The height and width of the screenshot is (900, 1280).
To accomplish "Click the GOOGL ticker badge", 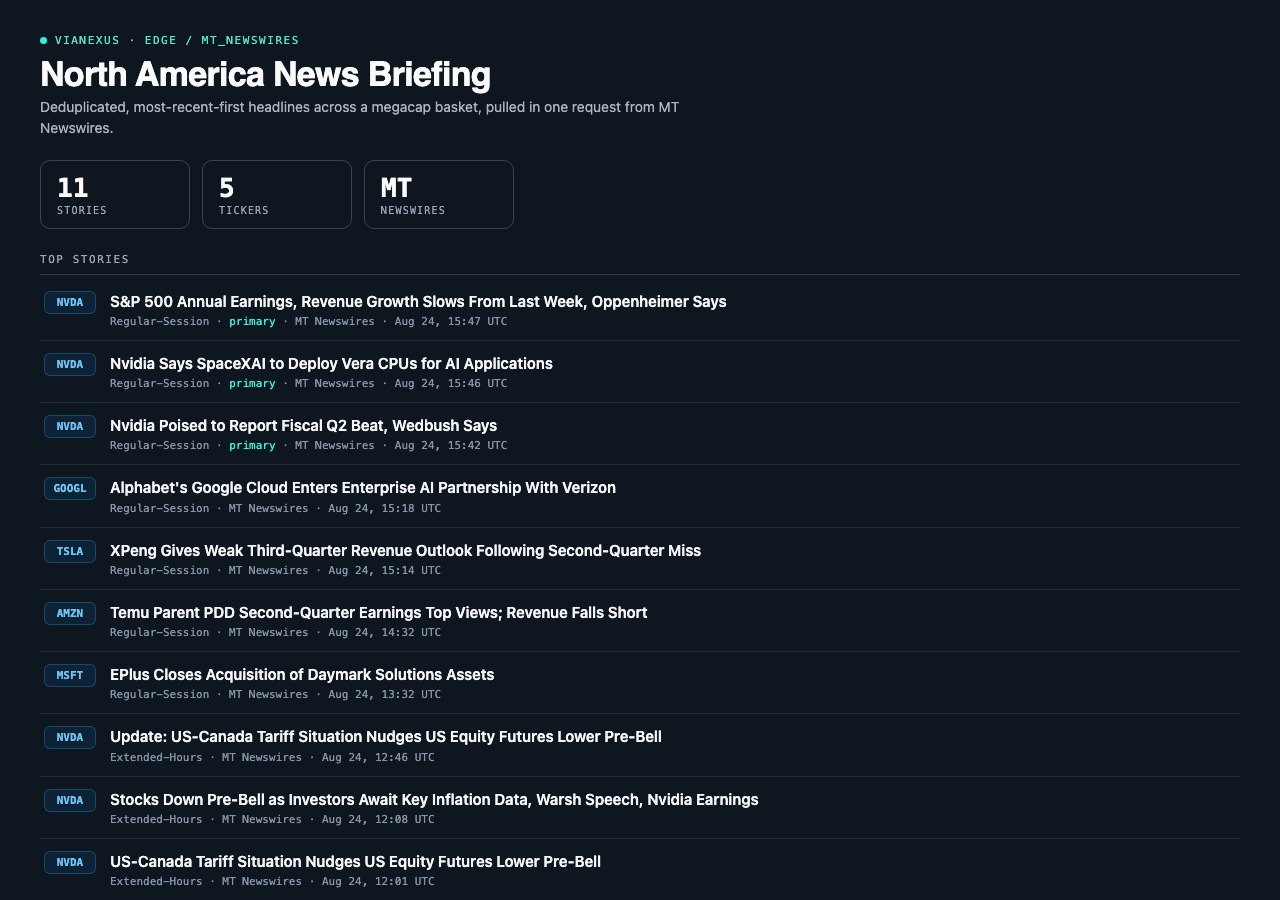I will (70, 488).
